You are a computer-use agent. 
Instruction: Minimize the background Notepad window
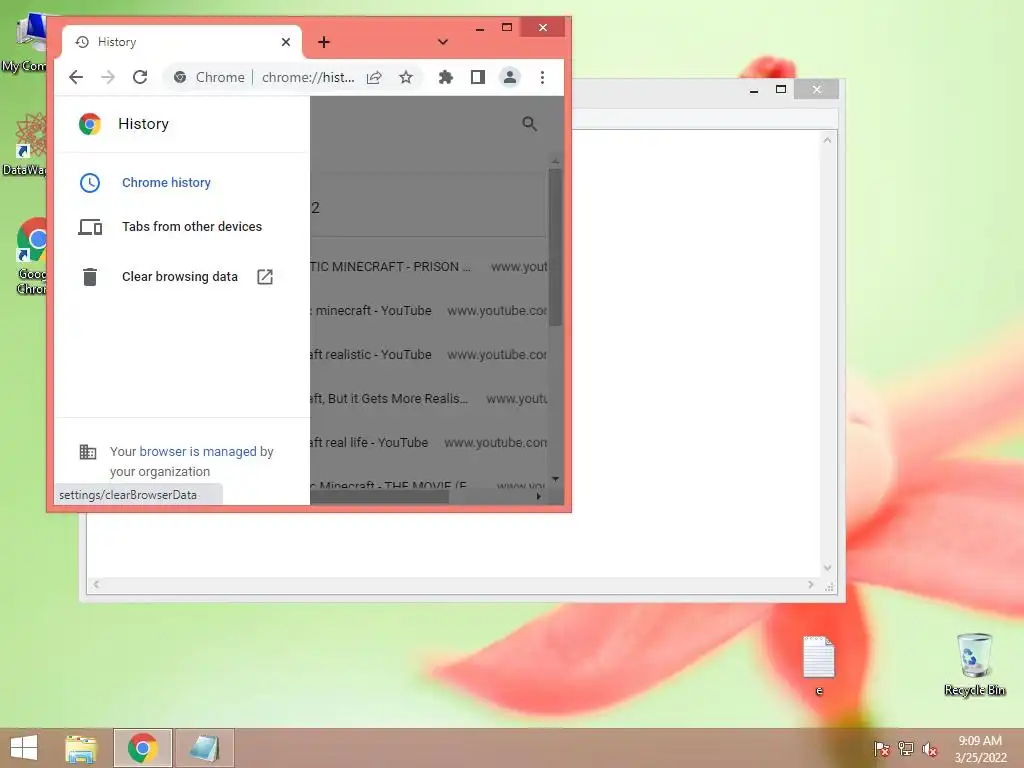point(754,90)
